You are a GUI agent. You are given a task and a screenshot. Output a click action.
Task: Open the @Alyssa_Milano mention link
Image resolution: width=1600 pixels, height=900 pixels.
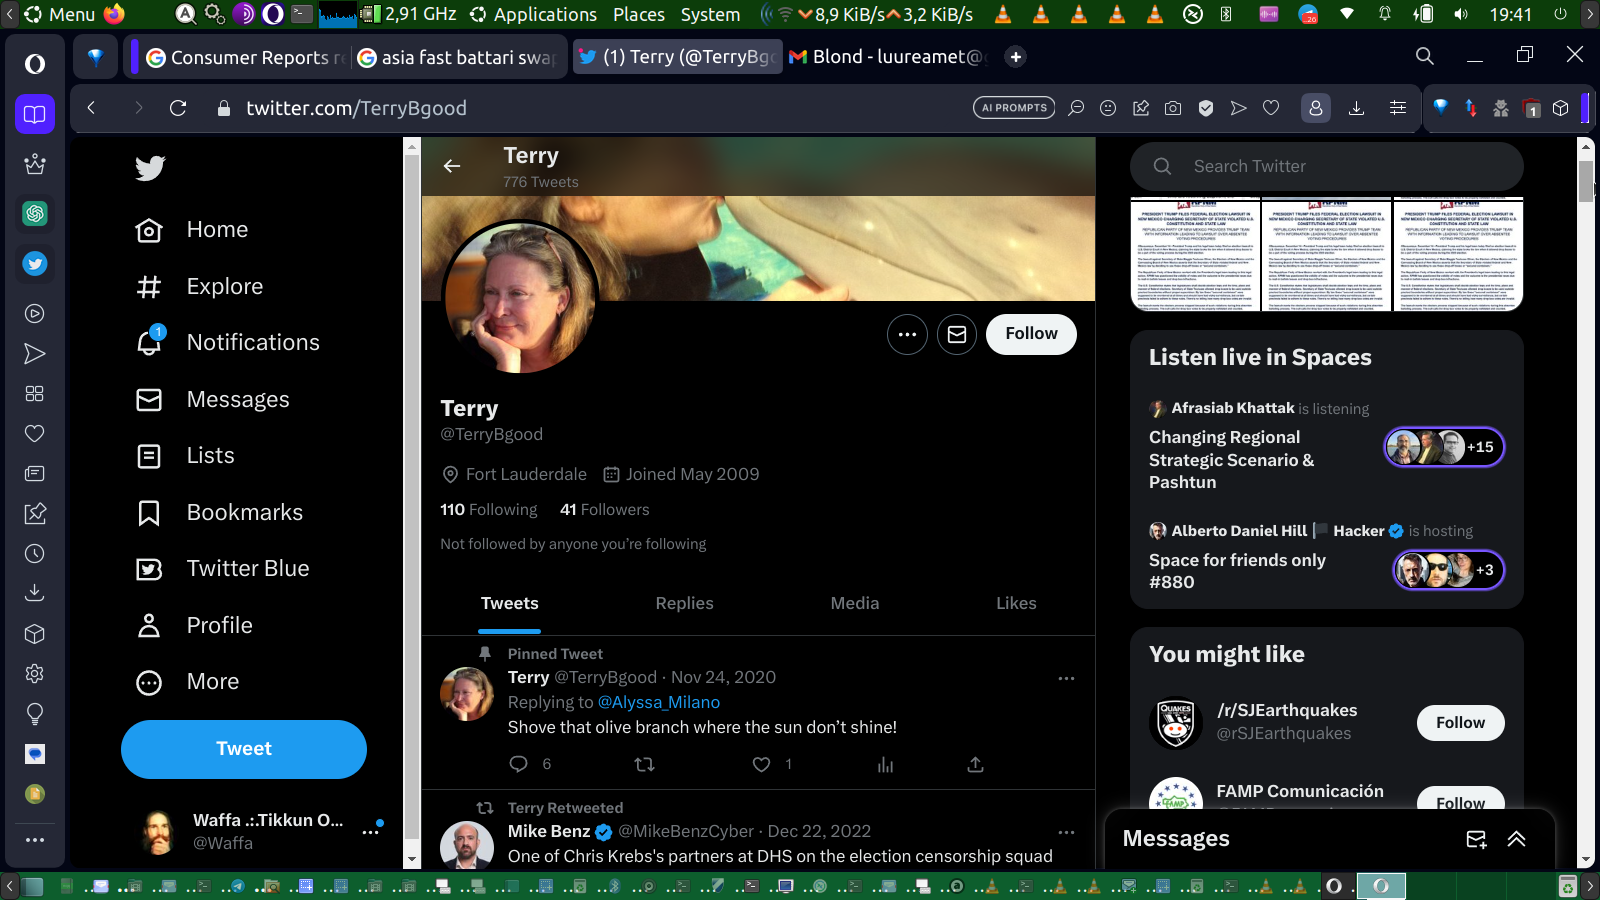tap(659, 702)
